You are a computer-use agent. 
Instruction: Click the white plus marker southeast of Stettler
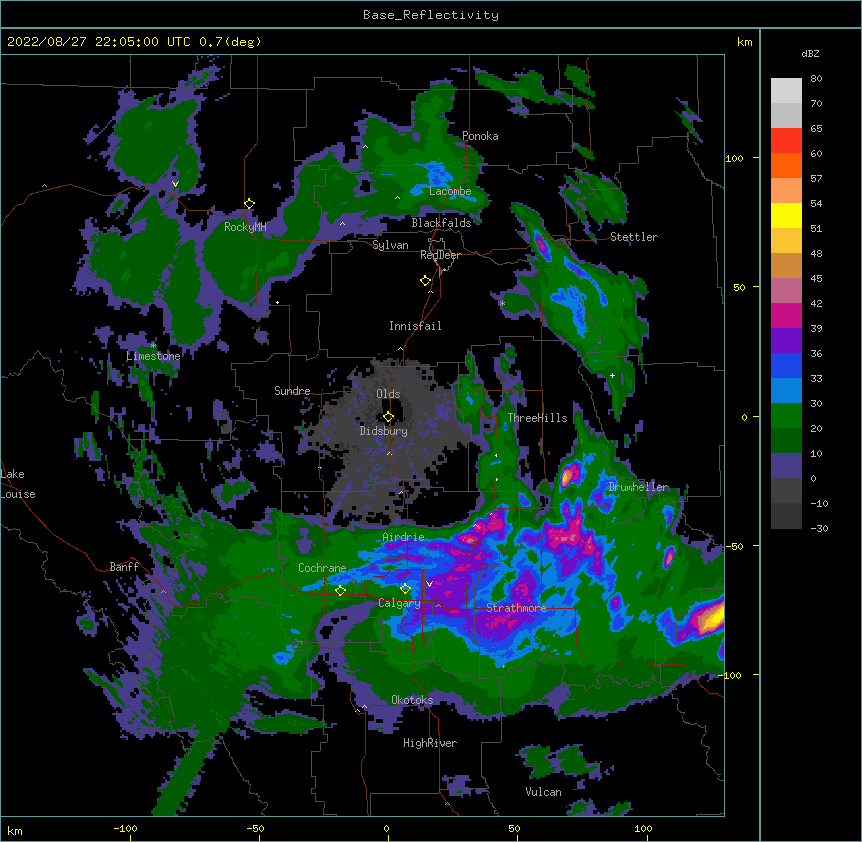[x=612, y=375]
